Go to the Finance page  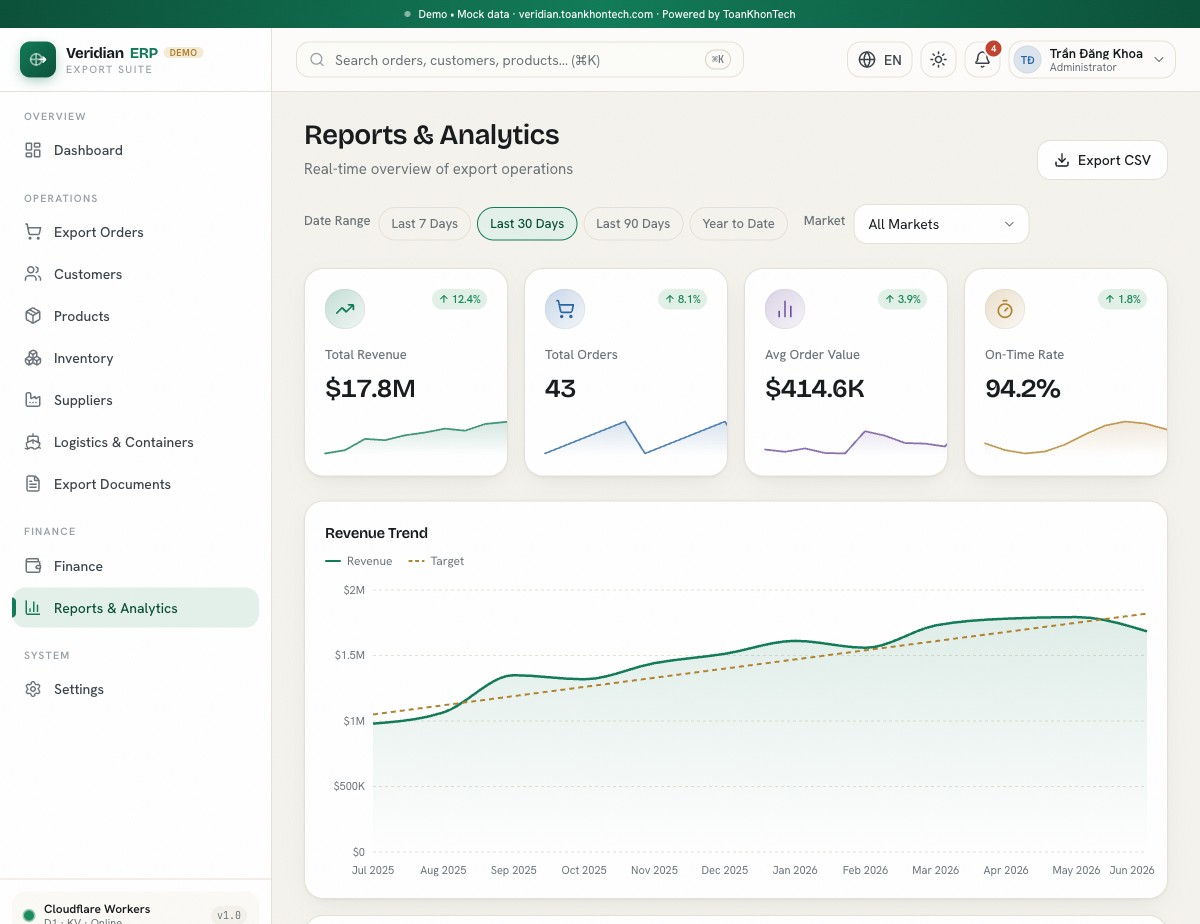tap(135, 566)
